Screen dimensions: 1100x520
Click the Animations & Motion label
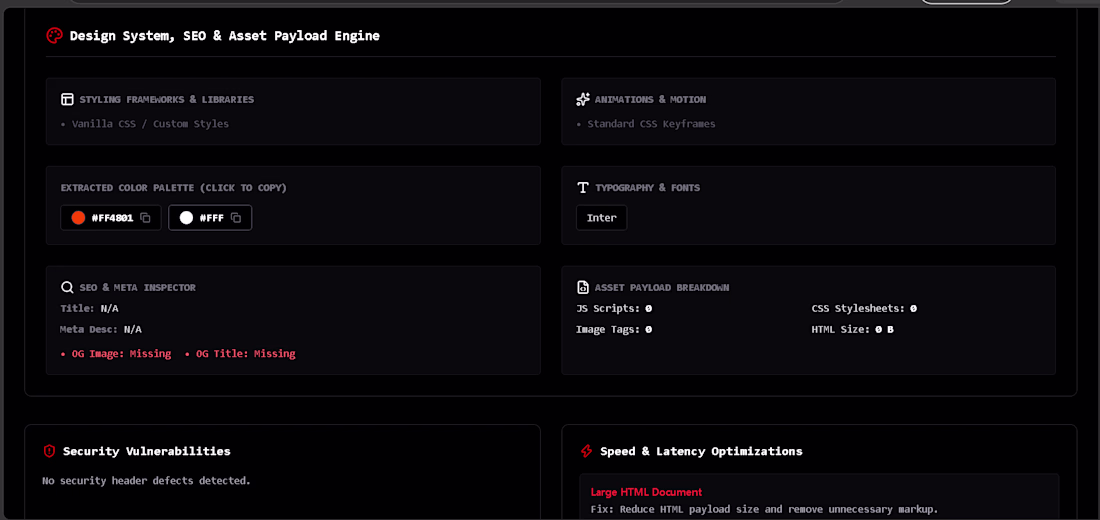[x=650, y=100]
